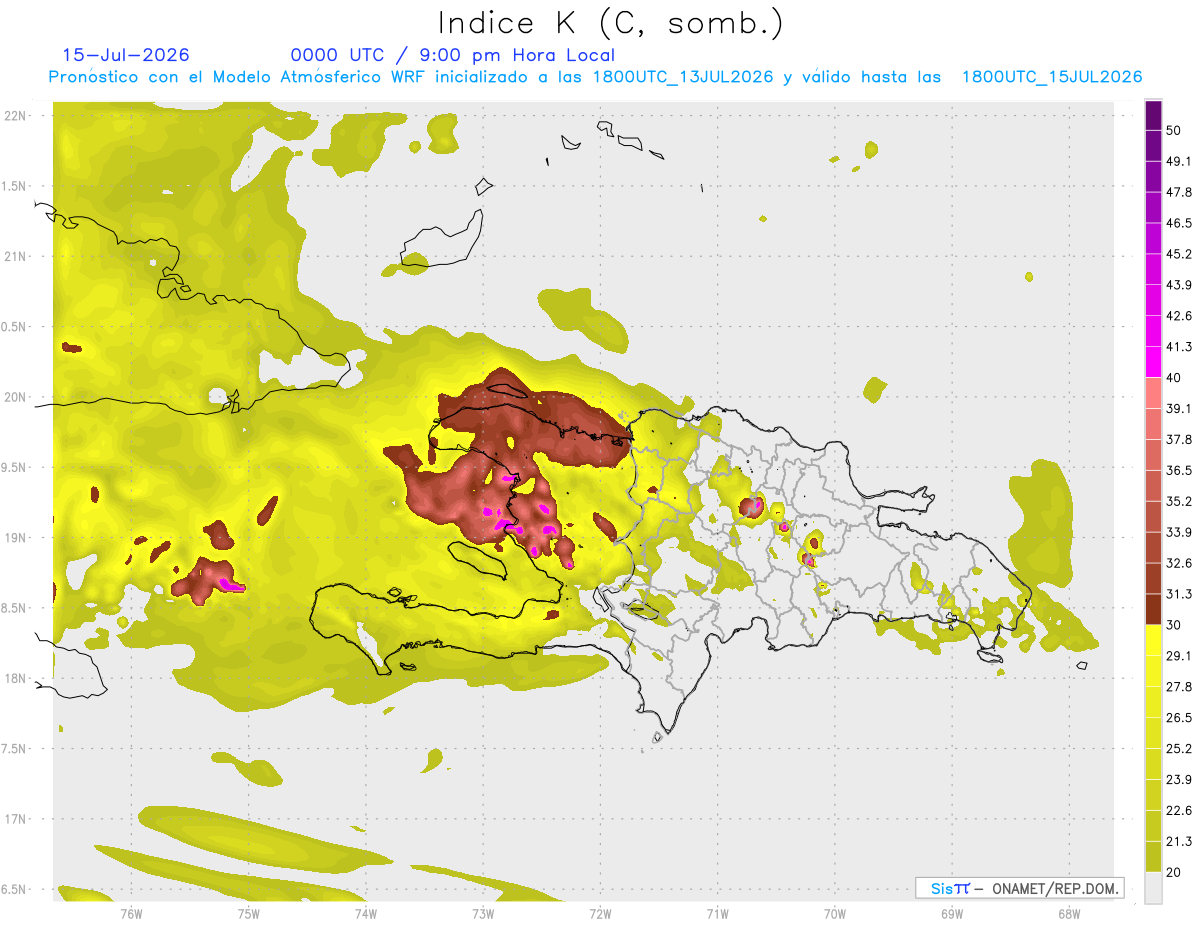
Task: Click color scale value "36.5"
Action: (x=1179, y=470)
